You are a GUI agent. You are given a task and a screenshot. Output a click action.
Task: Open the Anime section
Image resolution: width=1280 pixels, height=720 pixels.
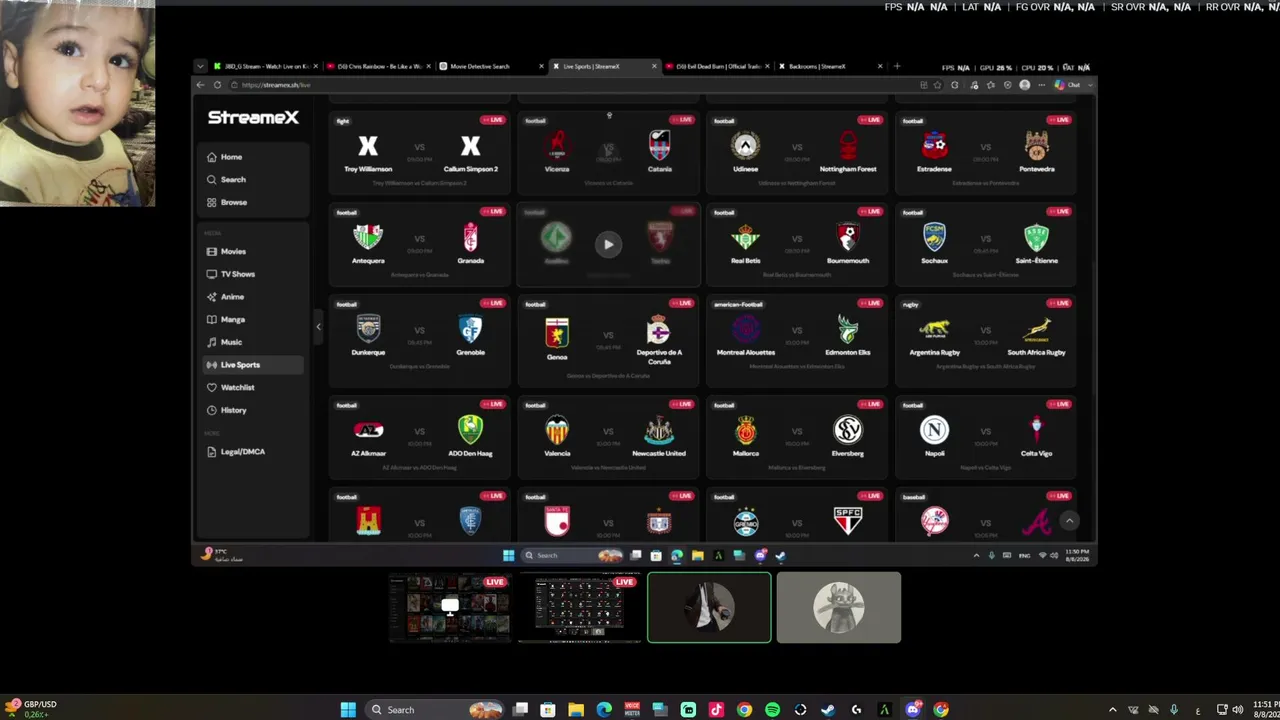pos(252,297)
